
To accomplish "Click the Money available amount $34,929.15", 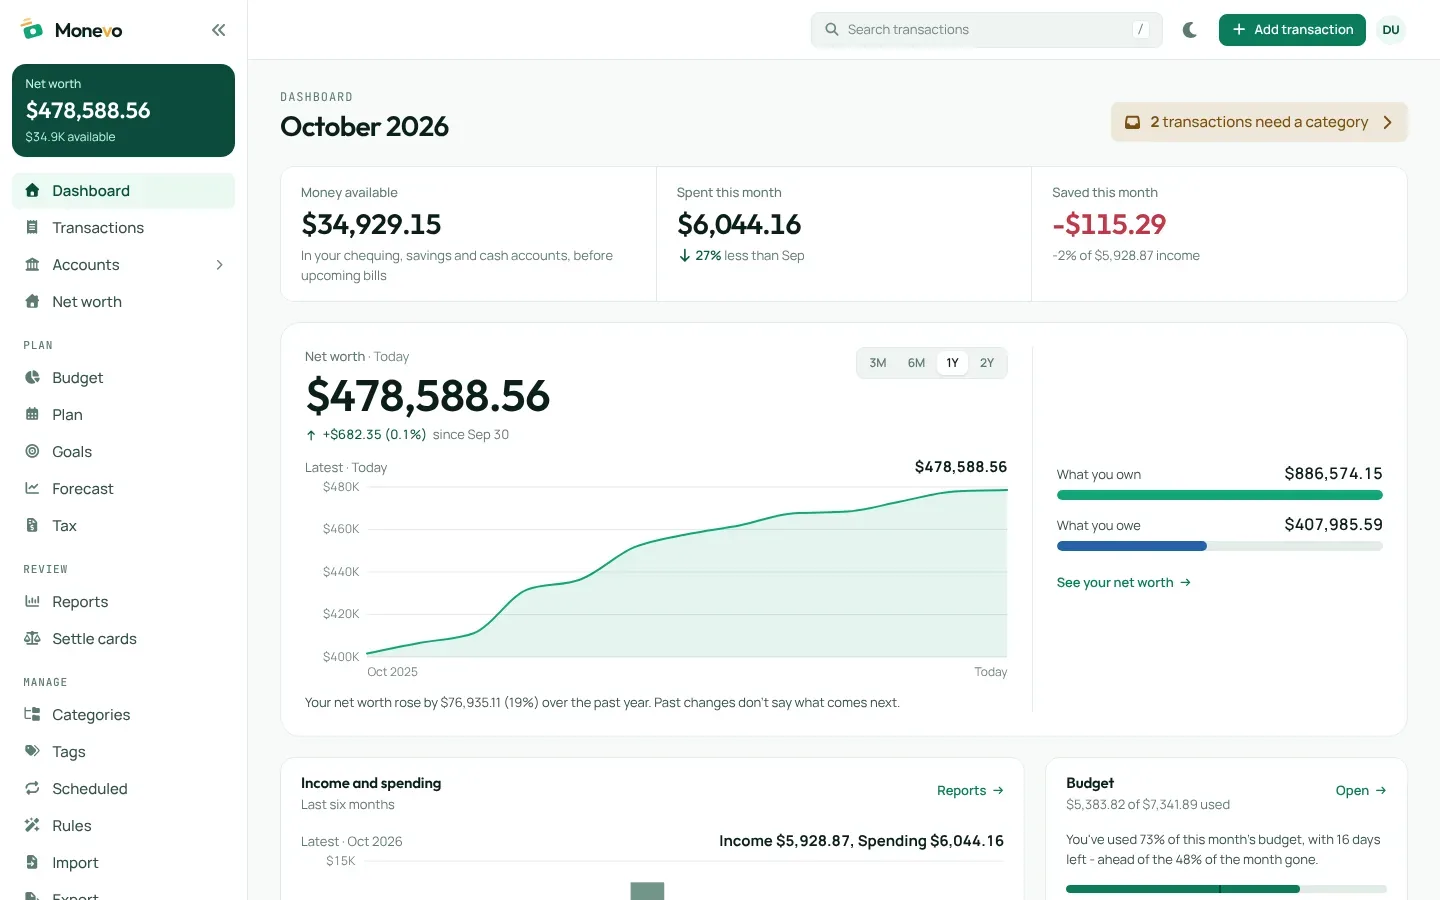I will click(x=371, y=224).
